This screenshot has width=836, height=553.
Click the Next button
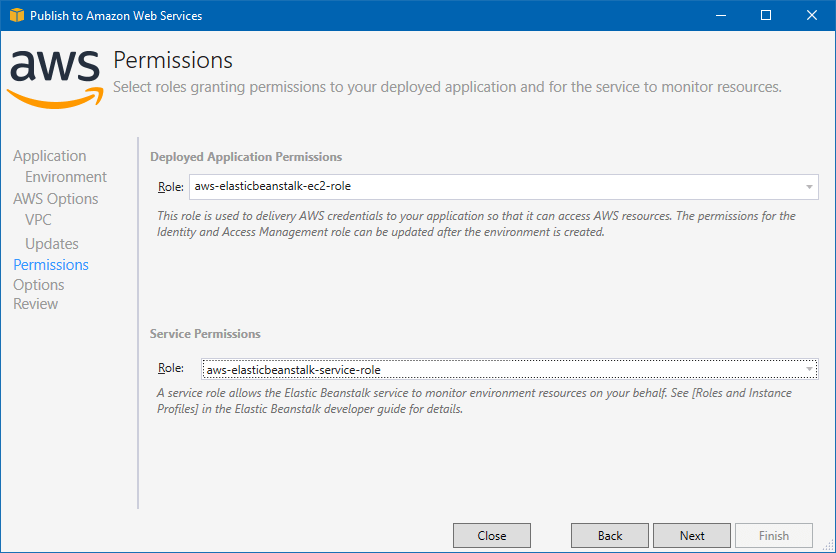coord(692,535)
